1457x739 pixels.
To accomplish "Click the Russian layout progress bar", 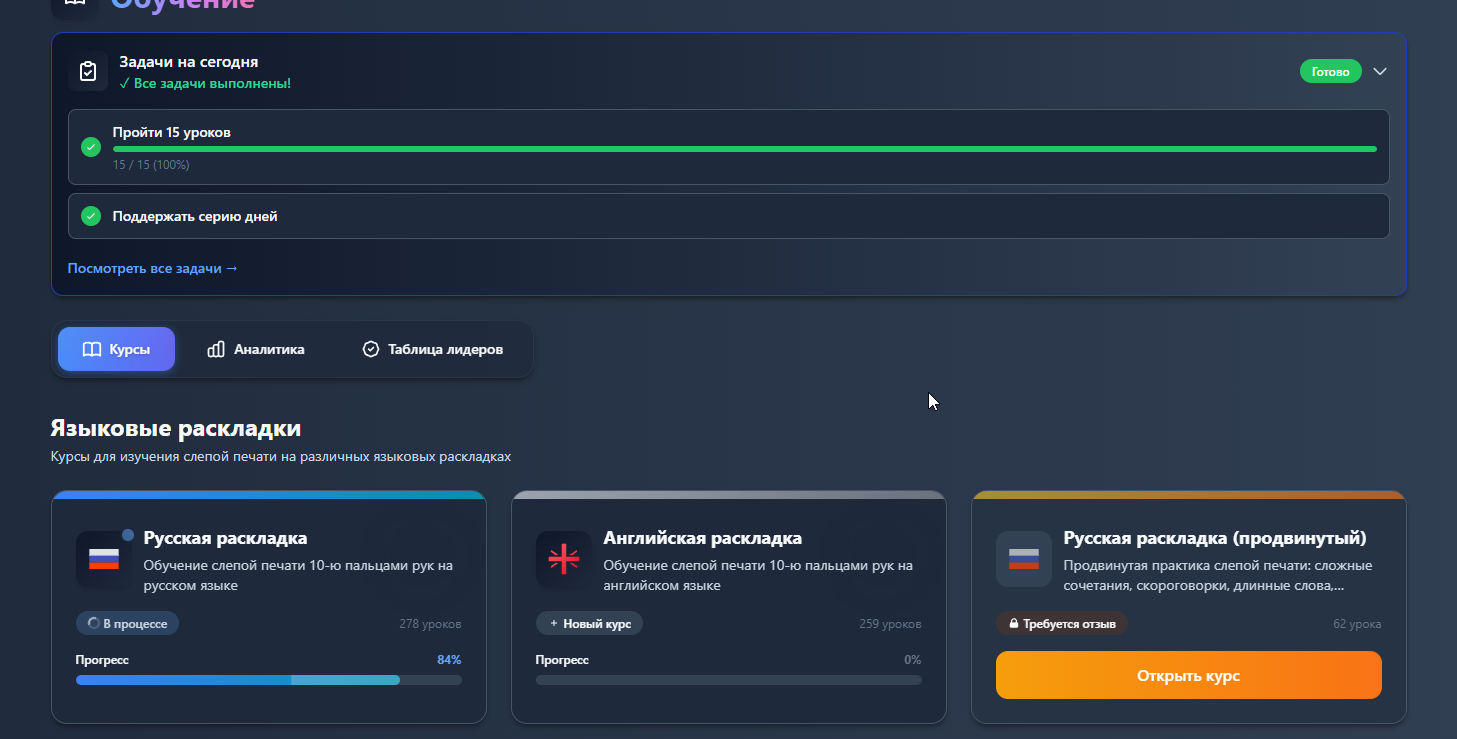I will click(x=268, y=680).
